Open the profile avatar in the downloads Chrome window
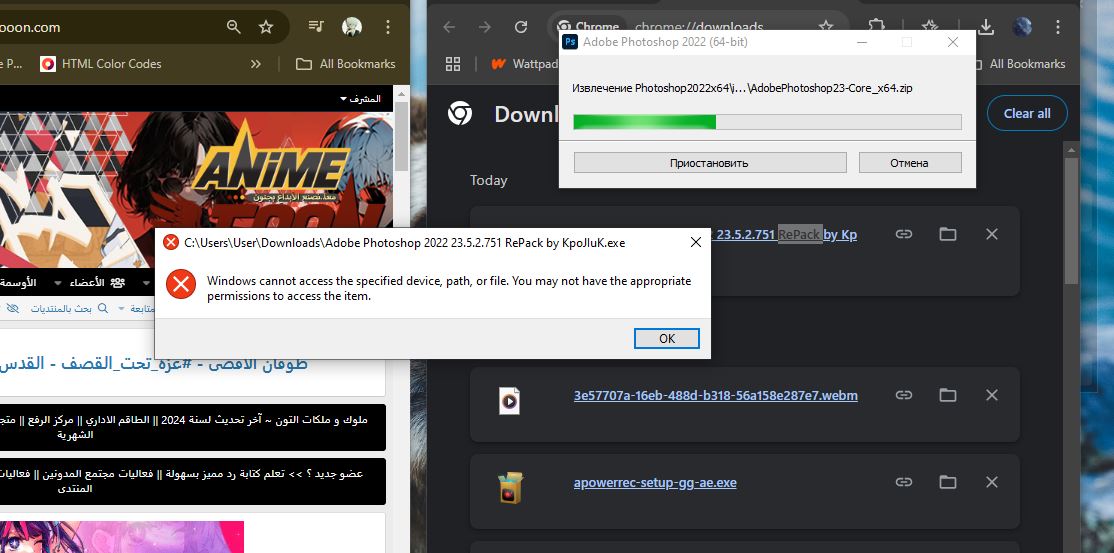This screenshot has height=553, width=1114. click(x=1022, y=27)
